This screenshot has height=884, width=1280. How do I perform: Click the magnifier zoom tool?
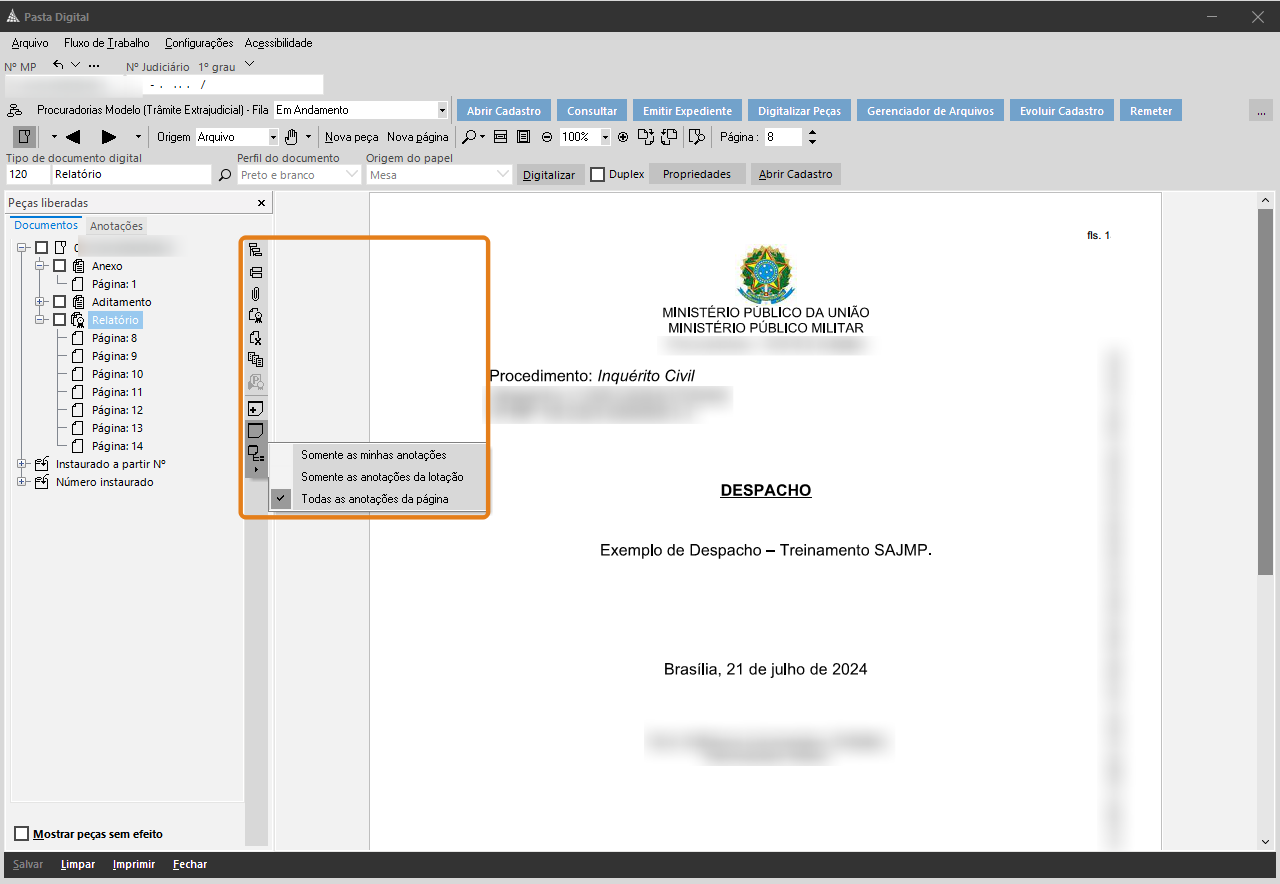(x=468, y=137)
